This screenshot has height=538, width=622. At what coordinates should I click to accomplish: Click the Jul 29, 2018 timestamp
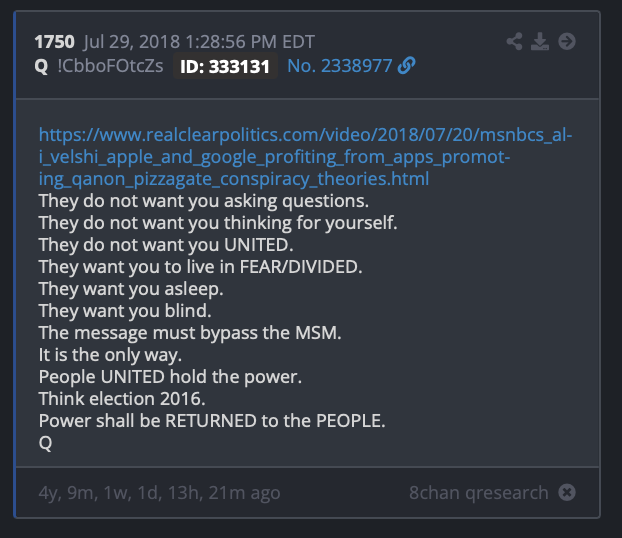coord(199,42)
